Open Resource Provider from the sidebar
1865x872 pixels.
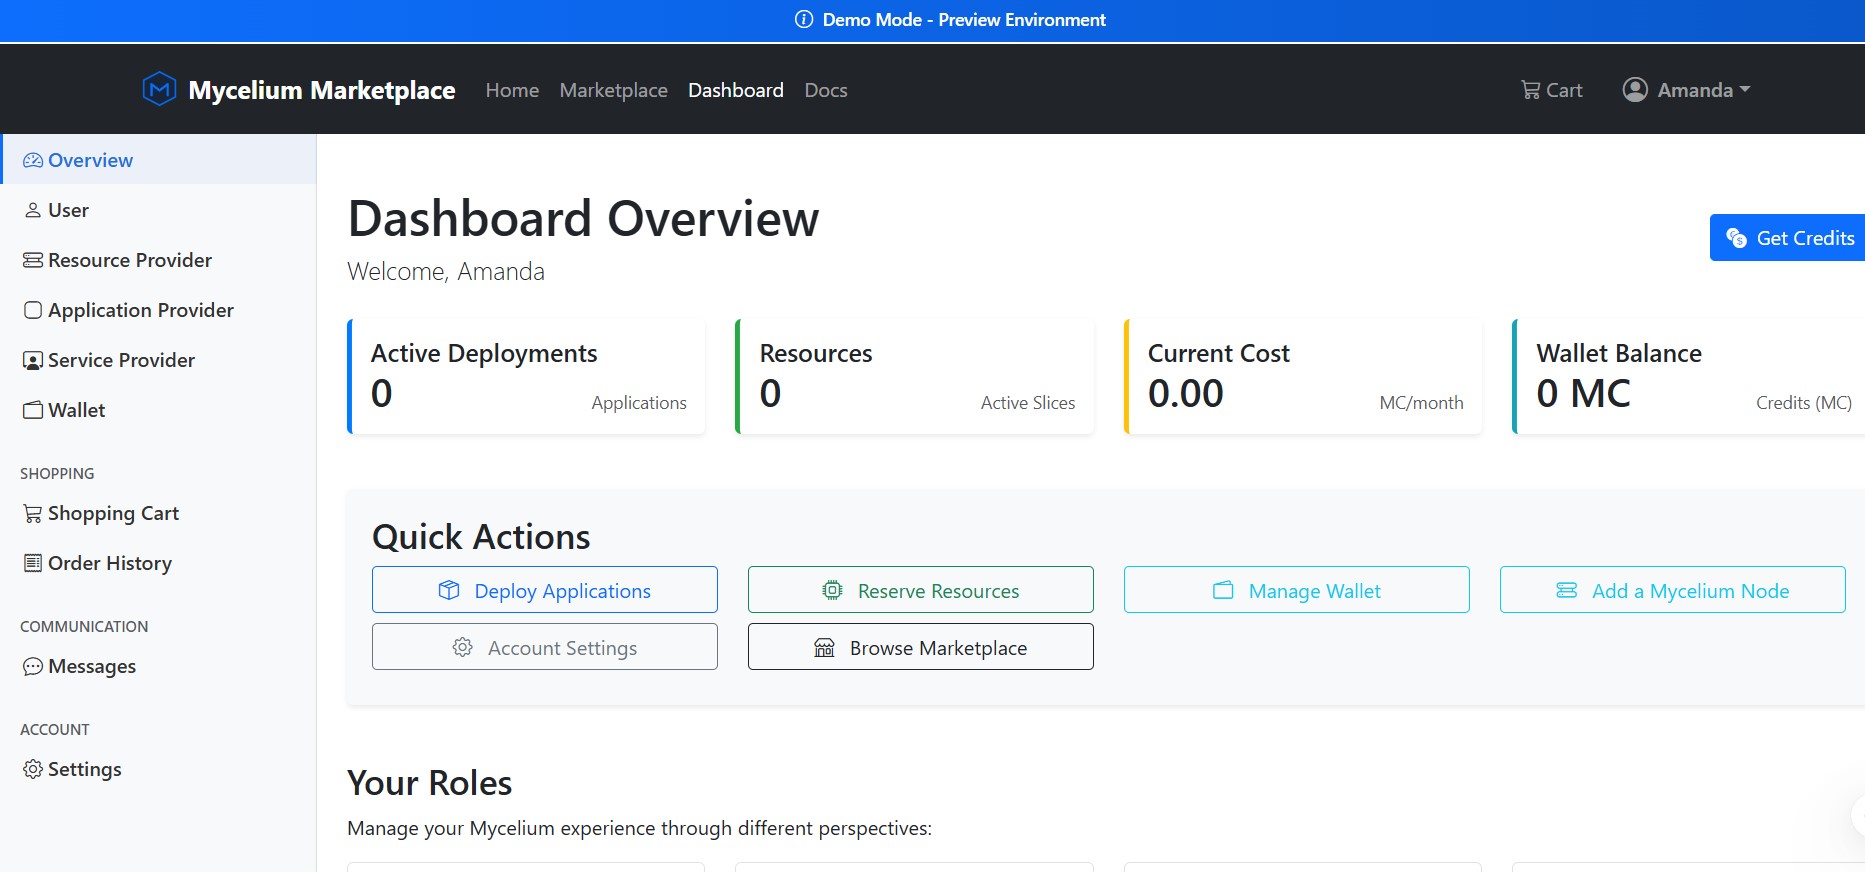pyautogui.click(x=129, y=260)
